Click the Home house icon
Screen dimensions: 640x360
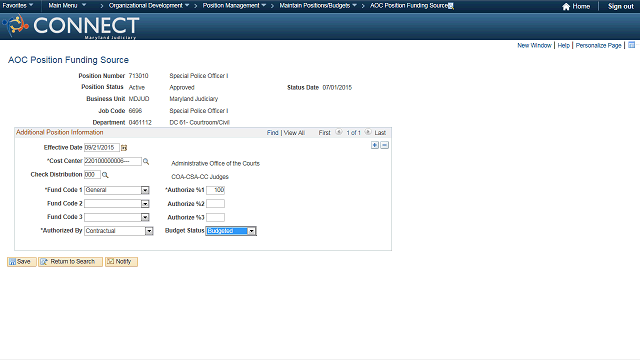[x=566, y=7]
